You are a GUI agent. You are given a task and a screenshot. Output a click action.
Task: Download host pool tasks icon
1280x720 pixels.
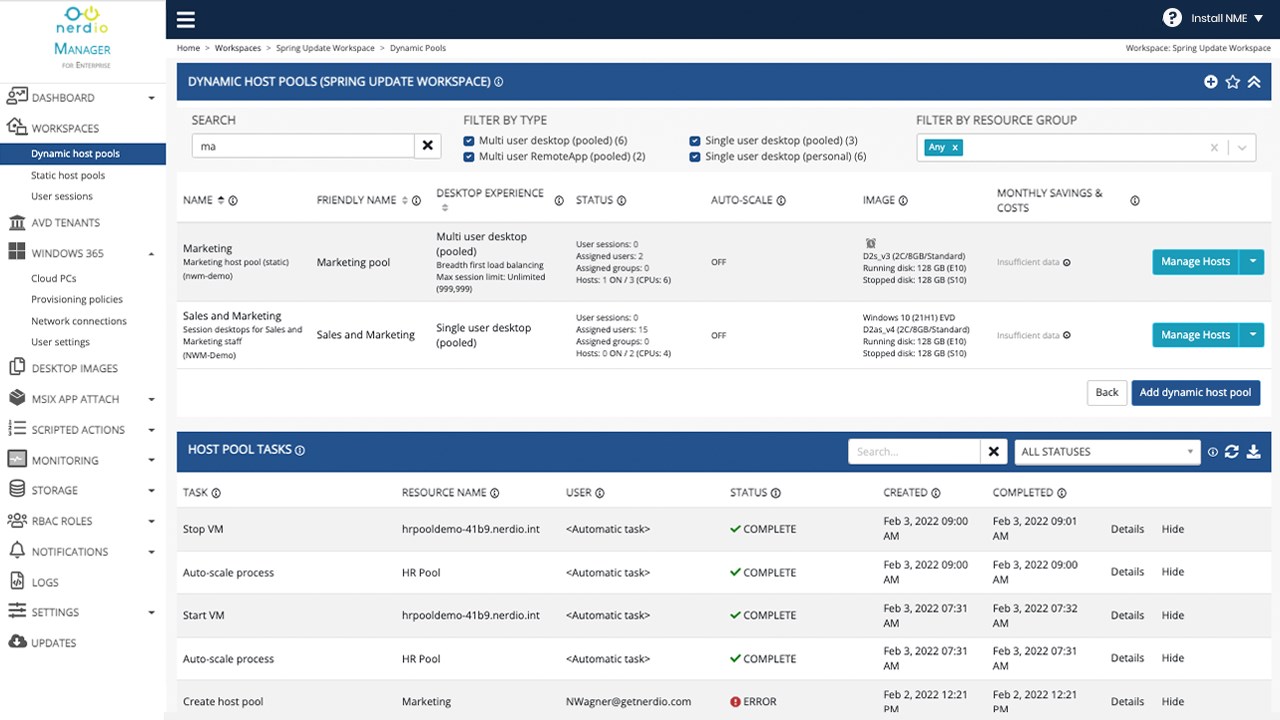tap(1254, 452)
